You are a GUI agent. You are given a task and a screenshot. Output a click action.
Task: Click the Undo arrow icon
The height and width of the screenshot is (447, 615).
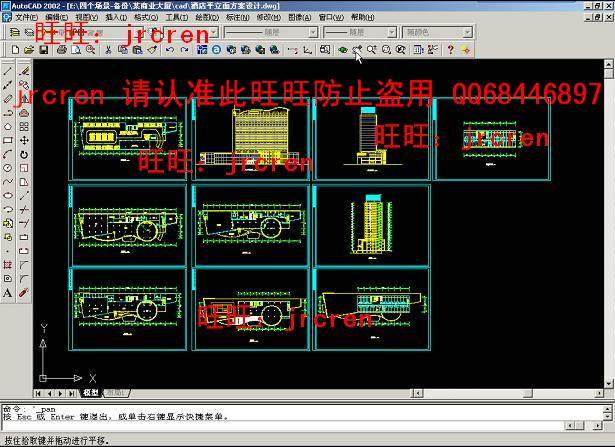pos(170,50)
